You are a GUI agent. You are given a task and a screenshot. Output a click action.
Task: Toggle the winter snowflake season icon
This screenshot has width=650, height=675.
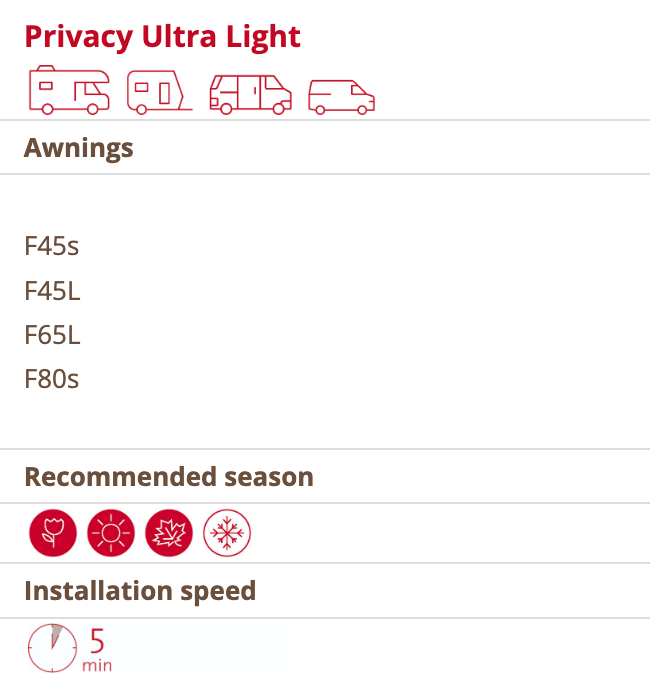tap(227, 533)
